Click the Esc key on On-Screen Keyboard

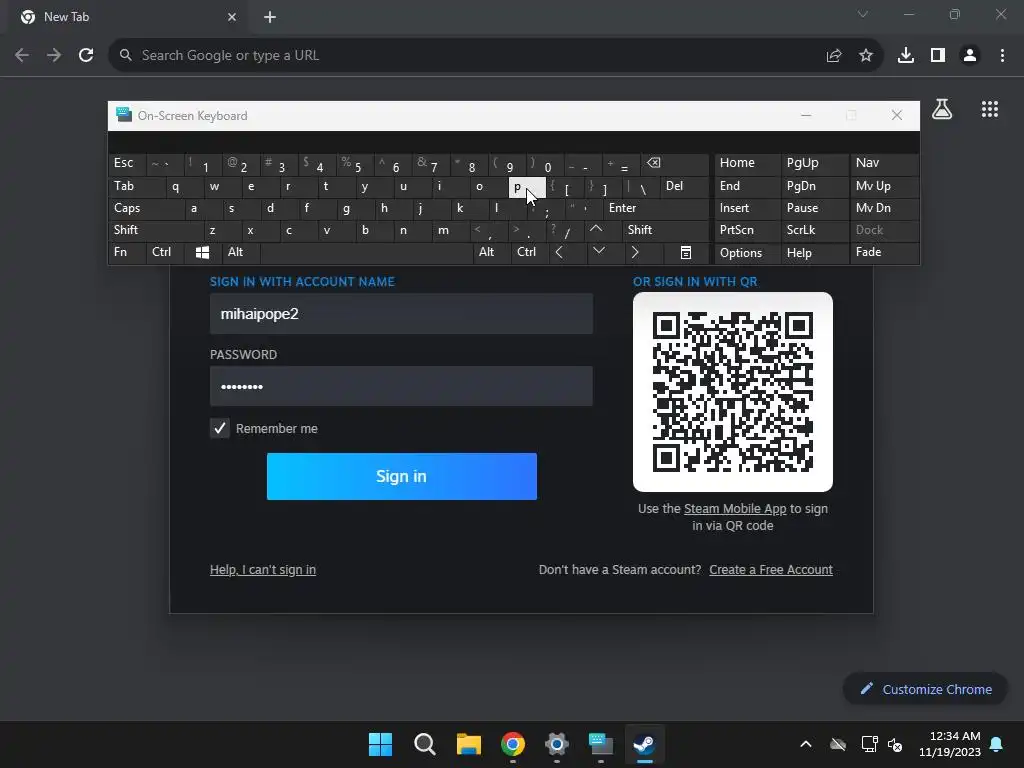tap(127, 163)
